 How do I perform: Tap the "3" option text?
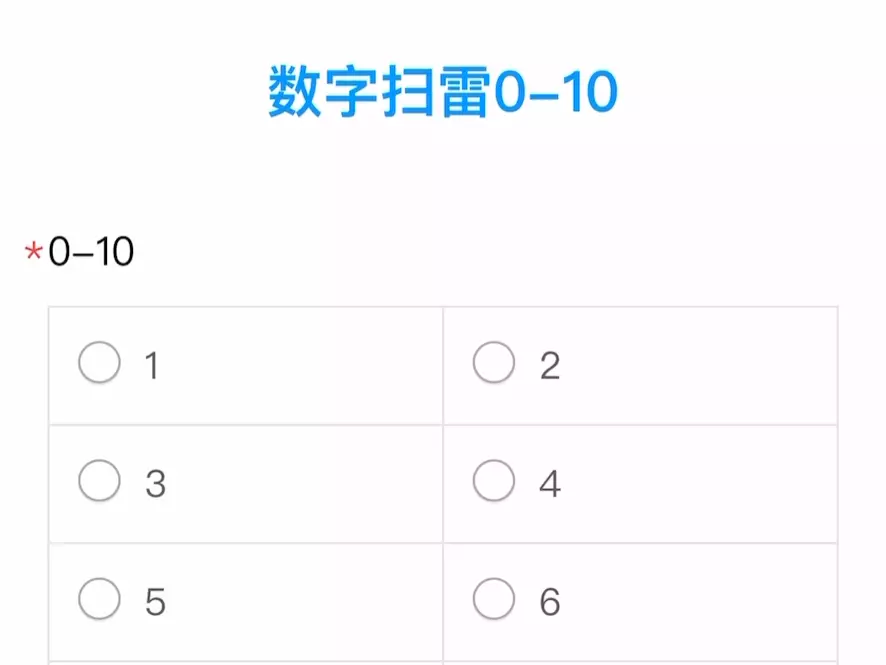[155, 485]
